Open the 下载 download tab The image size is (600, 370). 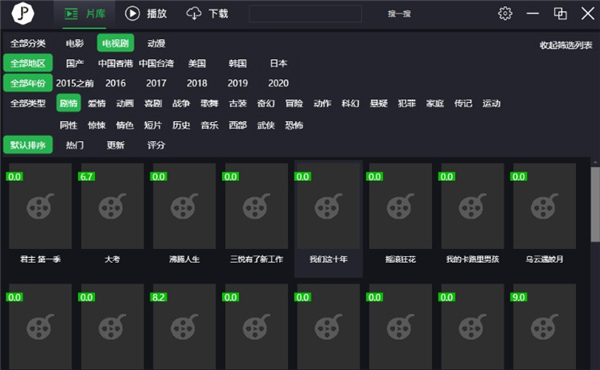[x=207, y=14]
